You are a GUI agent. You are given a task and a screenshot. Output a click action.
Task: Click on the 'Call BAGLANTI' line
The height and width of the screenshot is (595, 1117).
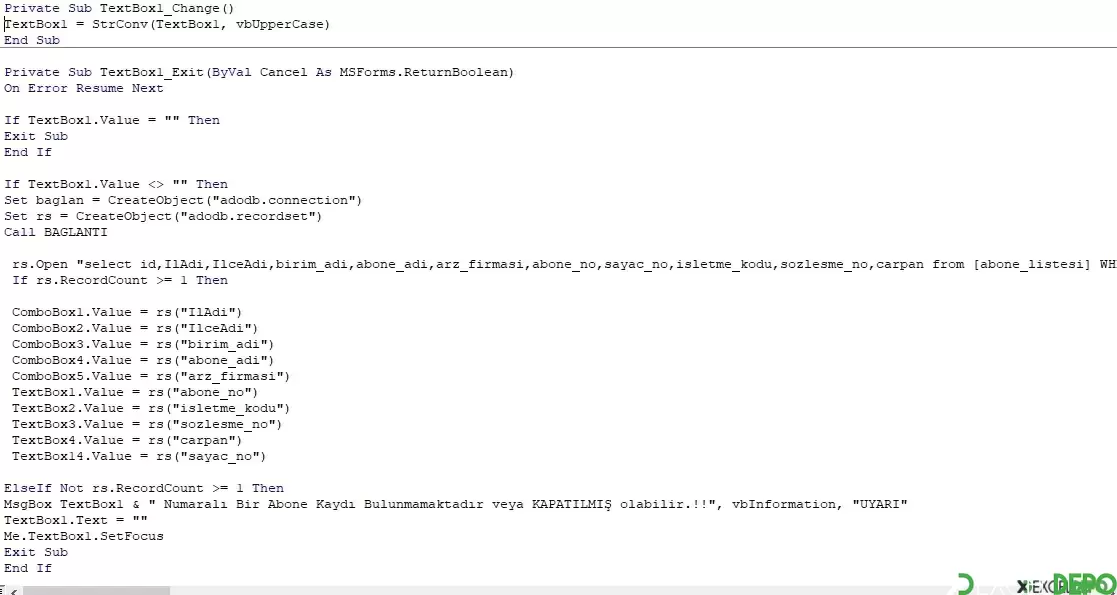[56, 232]
